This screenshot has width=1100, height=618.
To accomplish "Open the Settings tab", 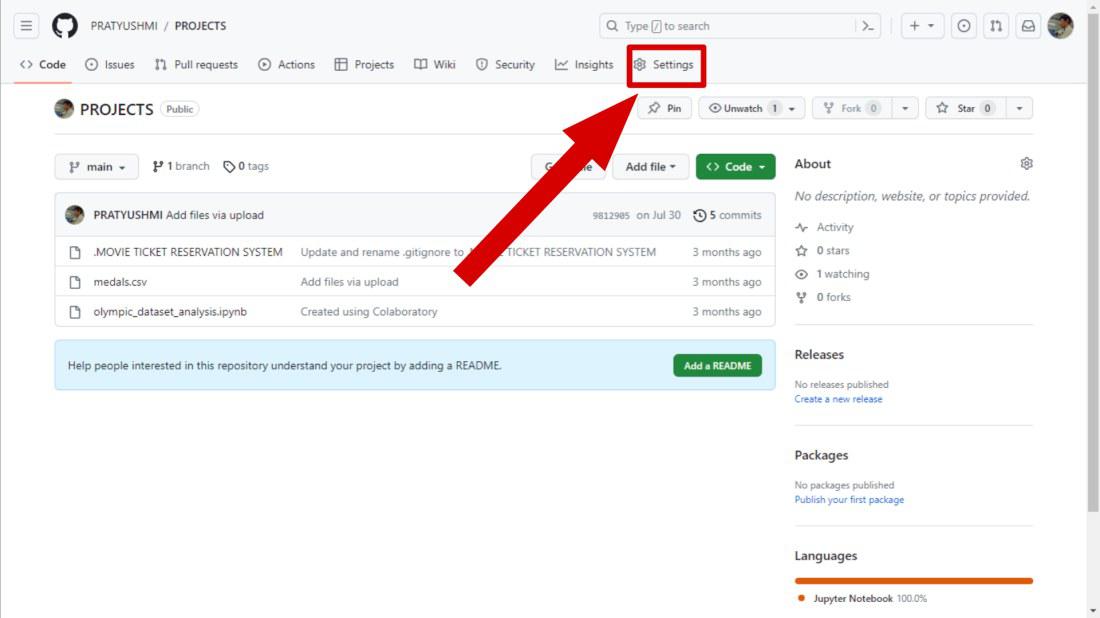I will pyautogui.click(x=664, y=65).
